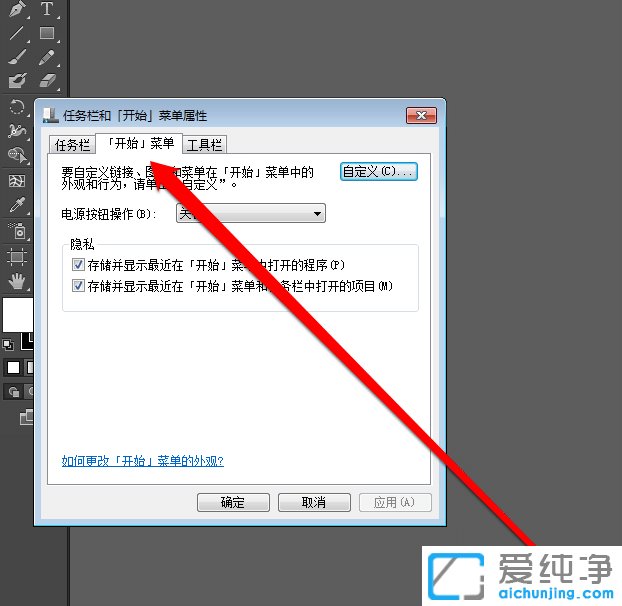Select the Paintbrush tool

(x=17, y=57)
